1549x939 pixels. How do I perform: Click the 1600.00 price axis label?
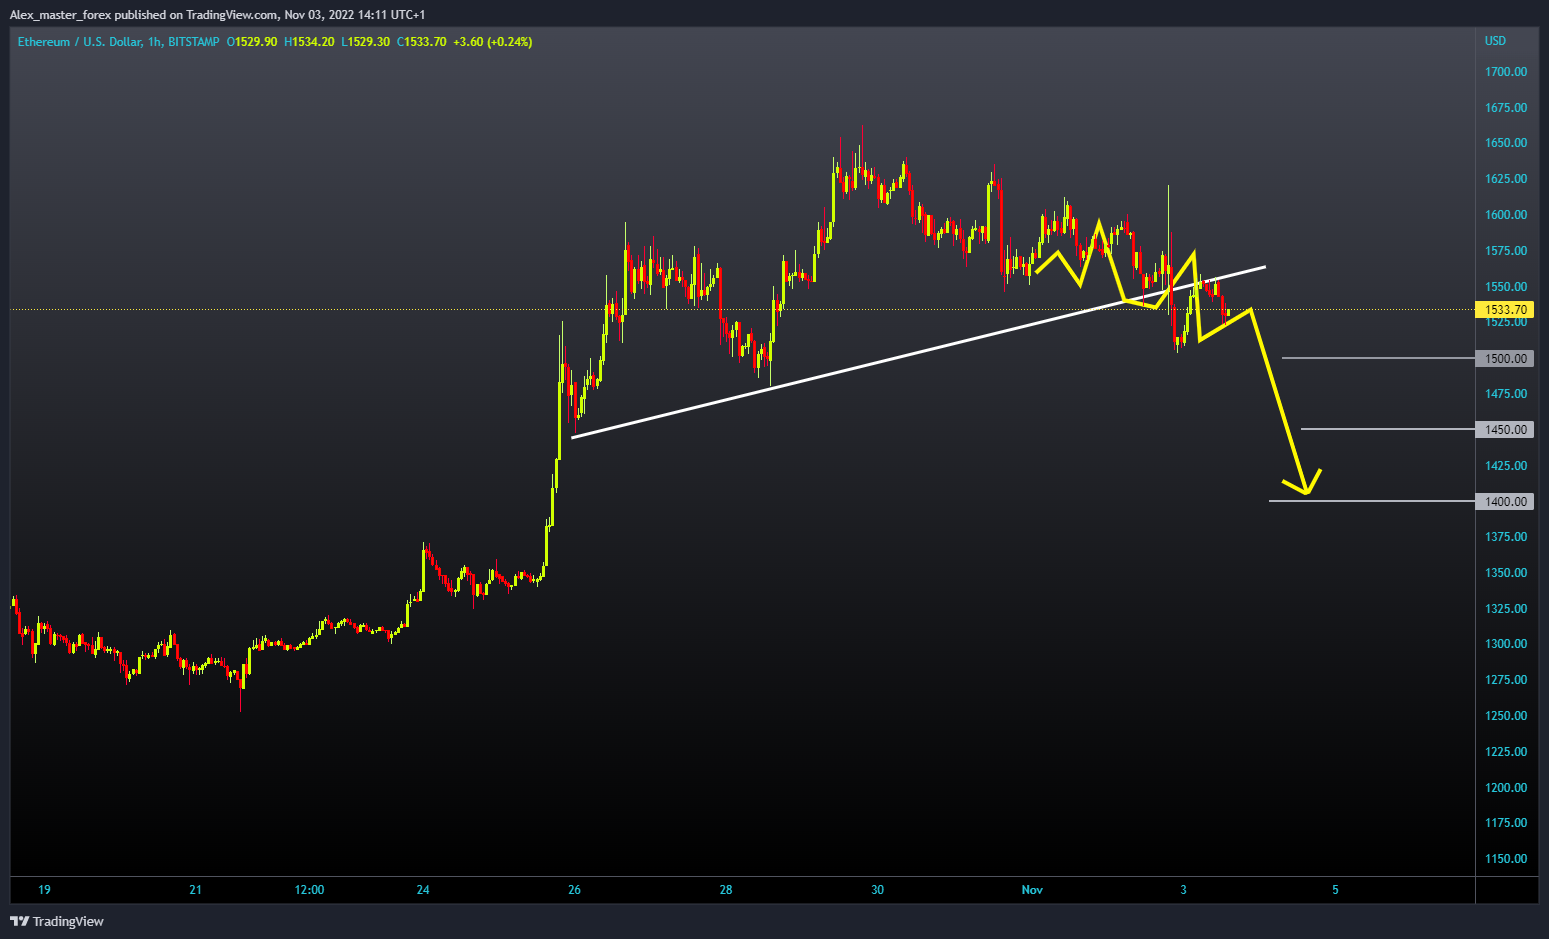click(x=1506, y=215)
